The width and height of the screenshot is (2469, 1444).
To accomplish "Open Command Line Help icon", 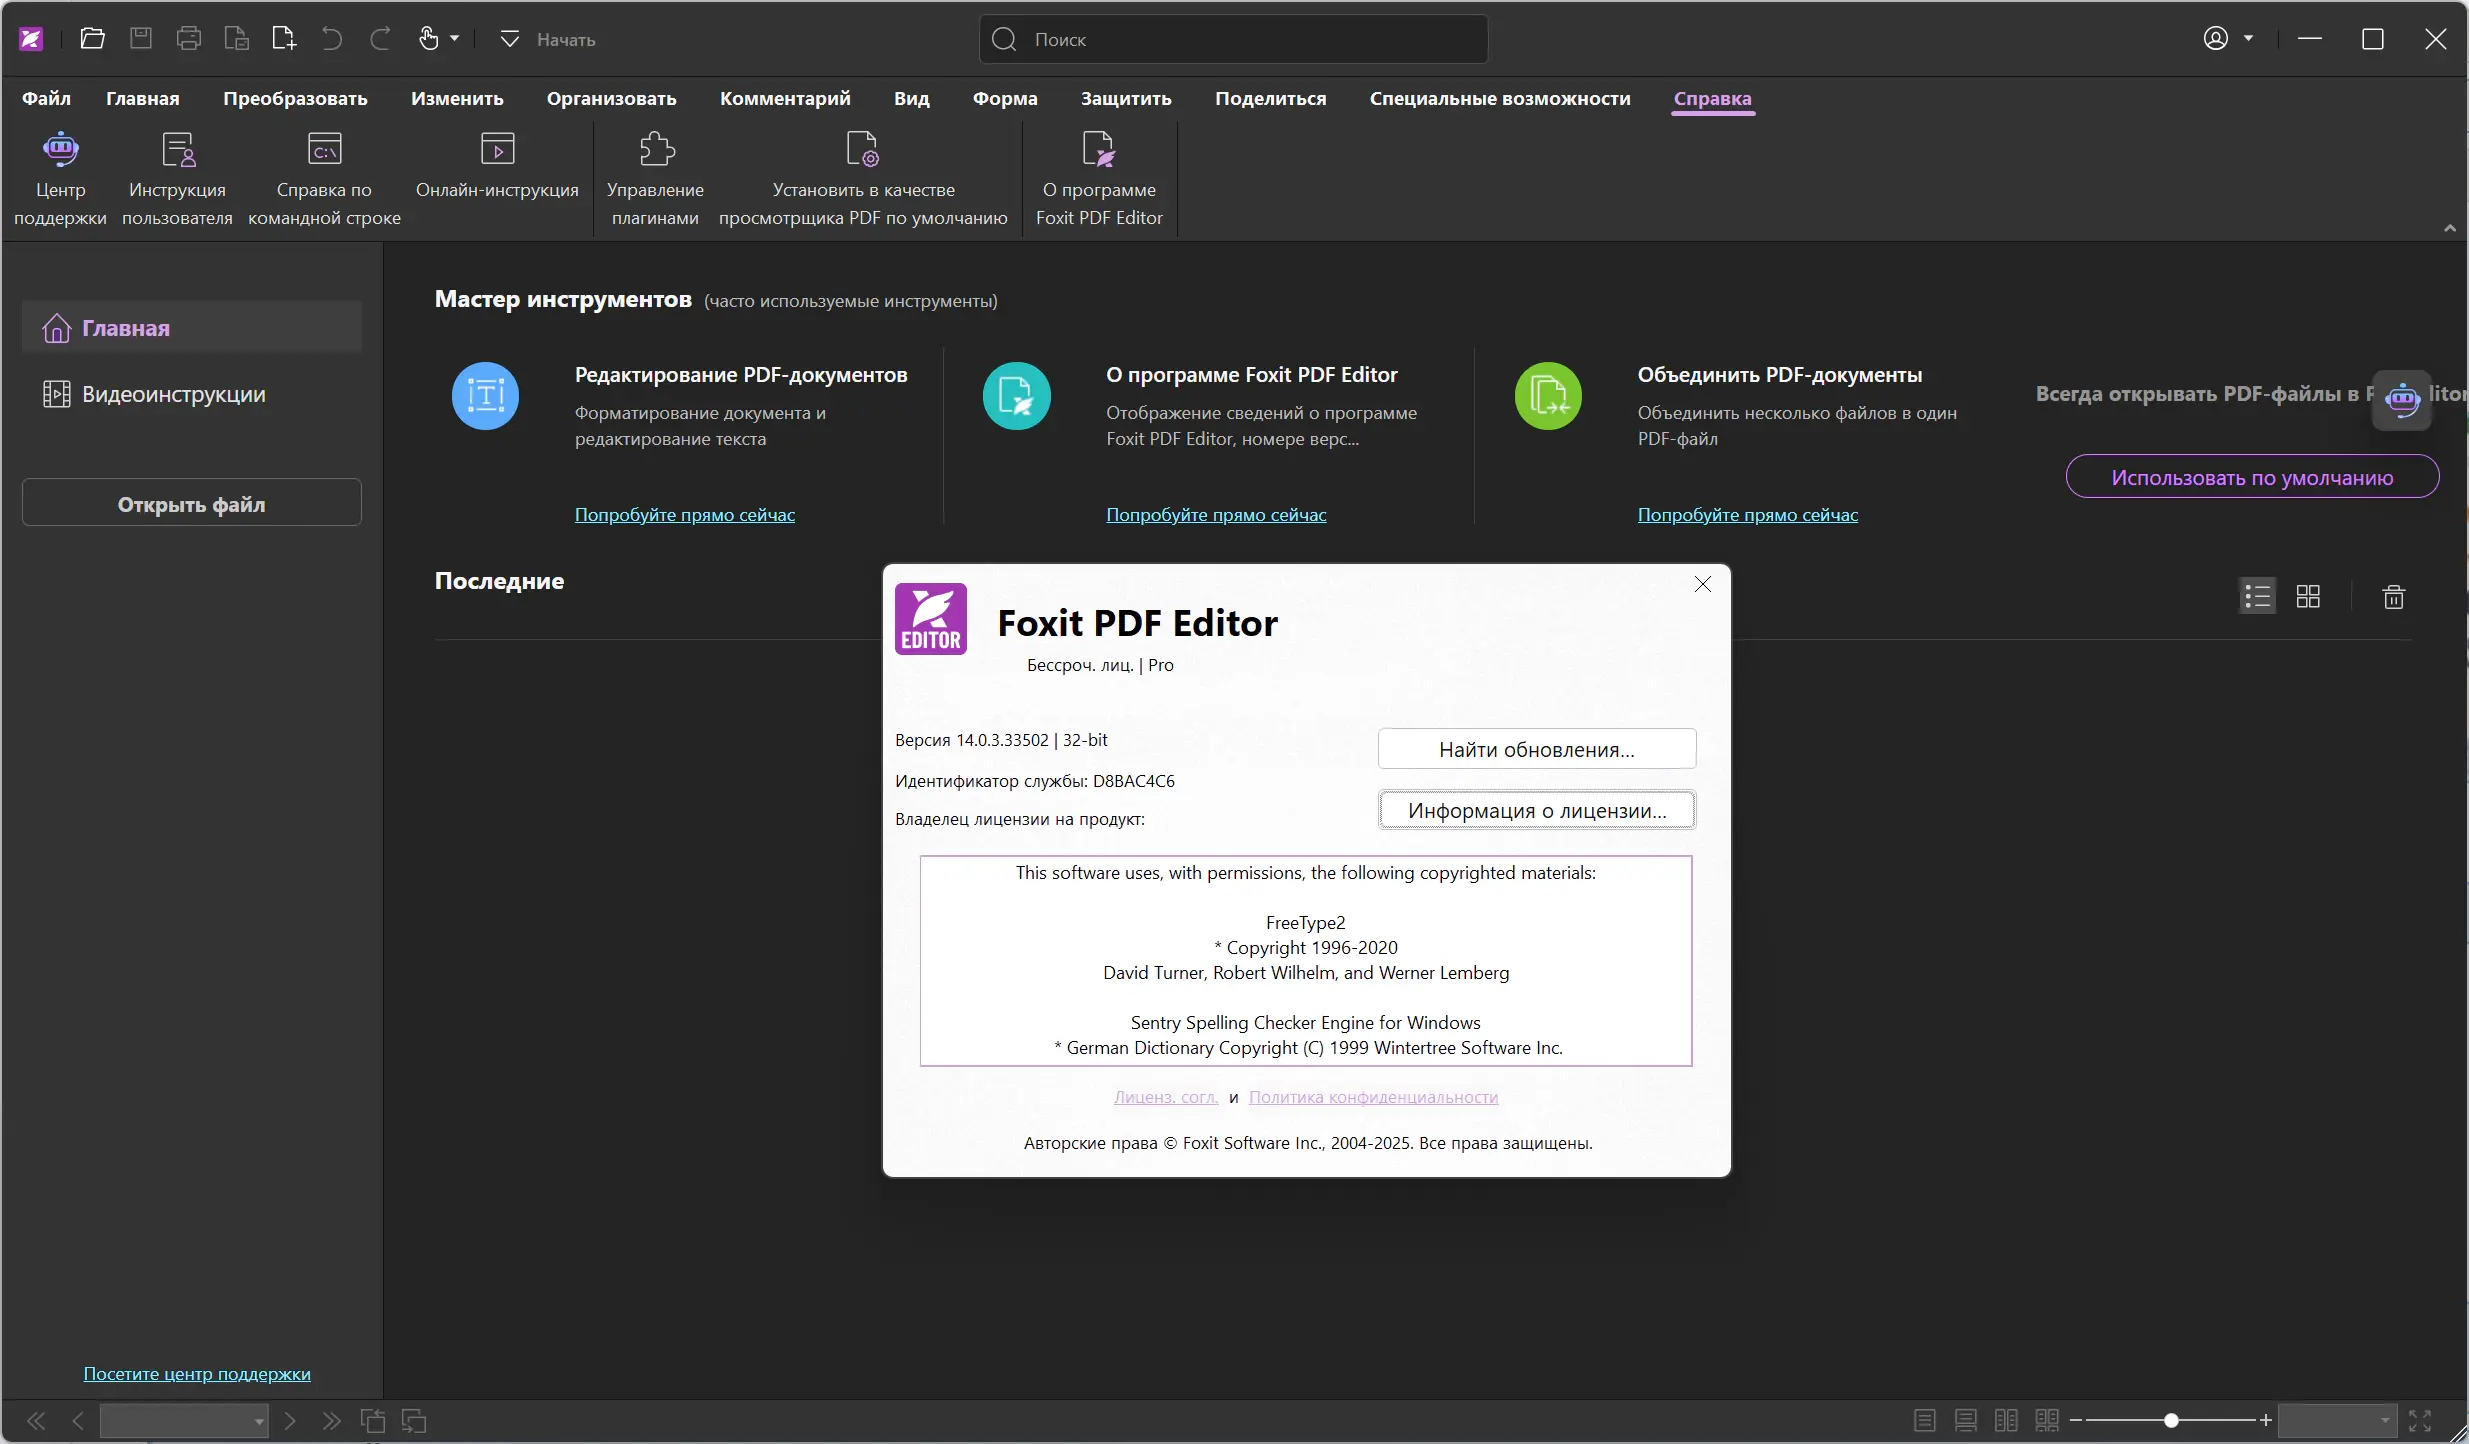I will pos(324,150).
